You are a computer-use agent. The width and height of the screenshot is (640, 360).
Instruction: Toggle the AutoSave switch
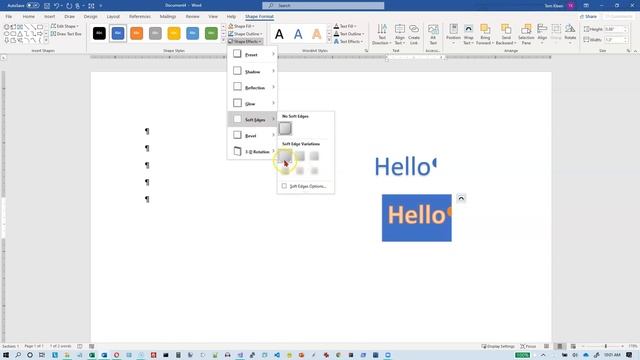[33, 6]
